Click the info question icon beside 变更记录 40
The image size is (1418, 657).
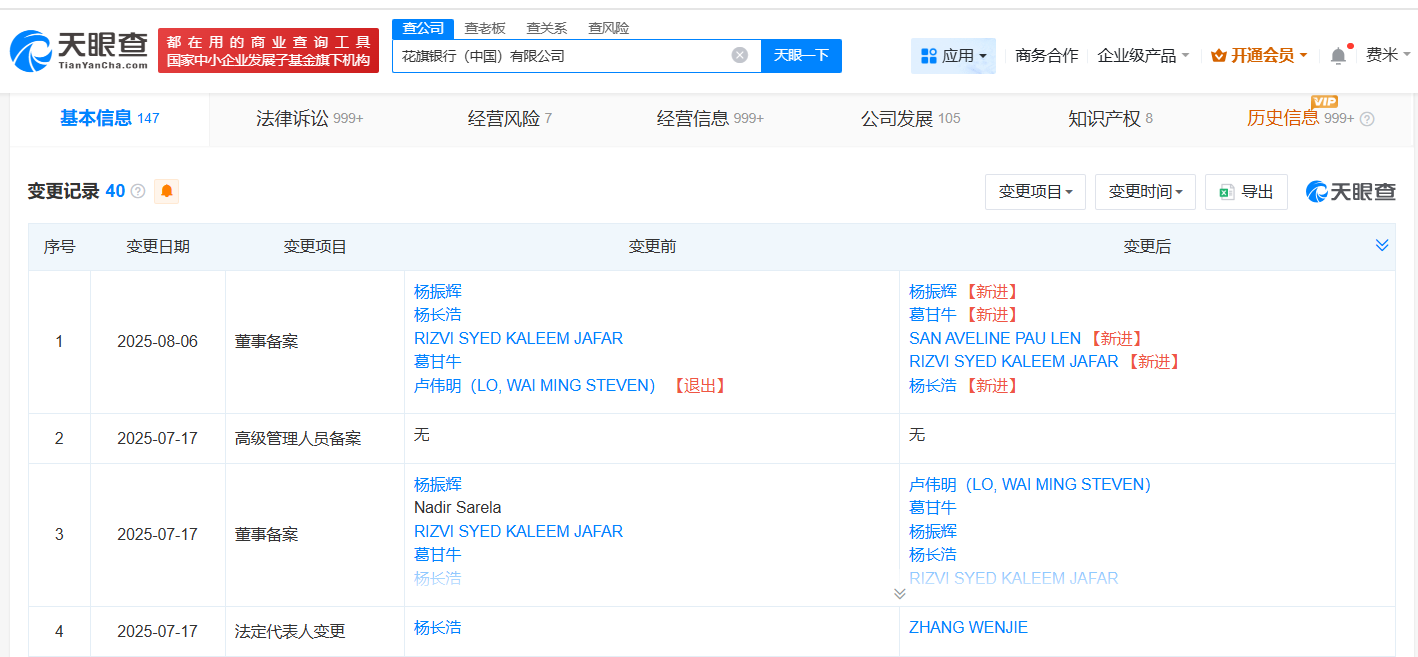tap(138, 191)
